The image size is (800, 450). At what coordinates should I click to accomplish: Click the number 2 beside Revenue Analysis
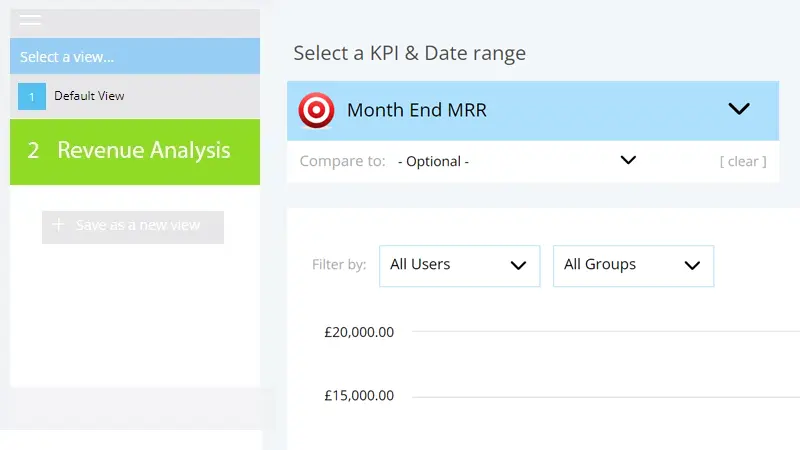pyautogui.click(x=34, y=151)
